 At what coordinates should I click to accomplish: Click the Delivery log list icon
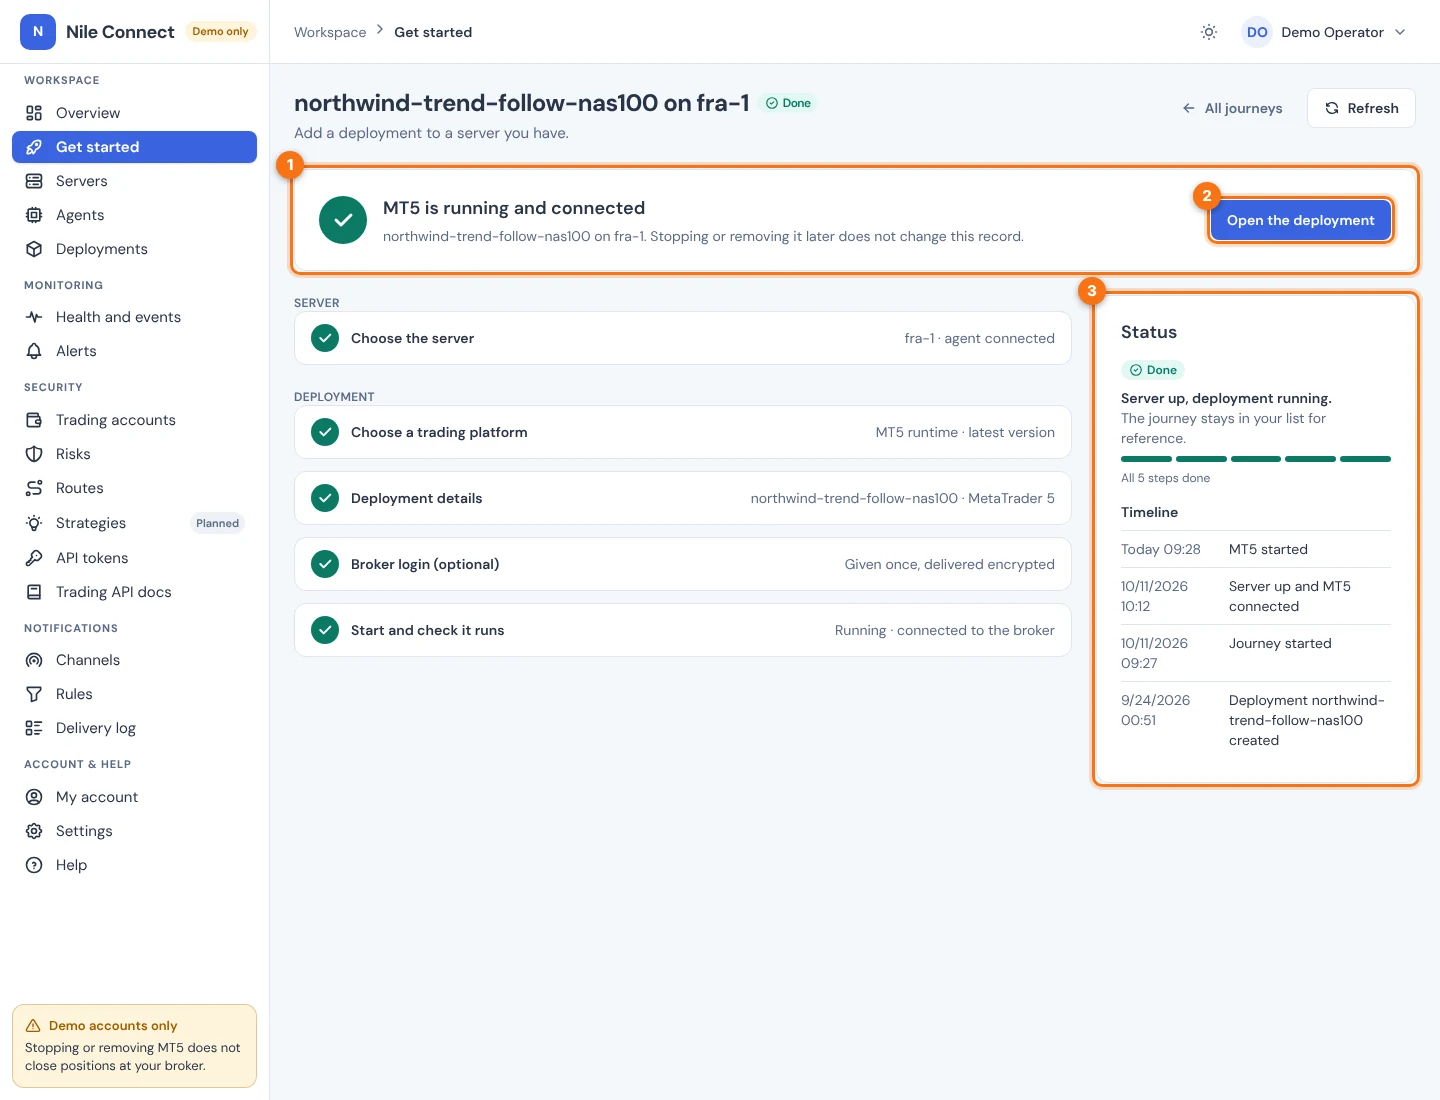pyautogui.click(x=34, y=728)
